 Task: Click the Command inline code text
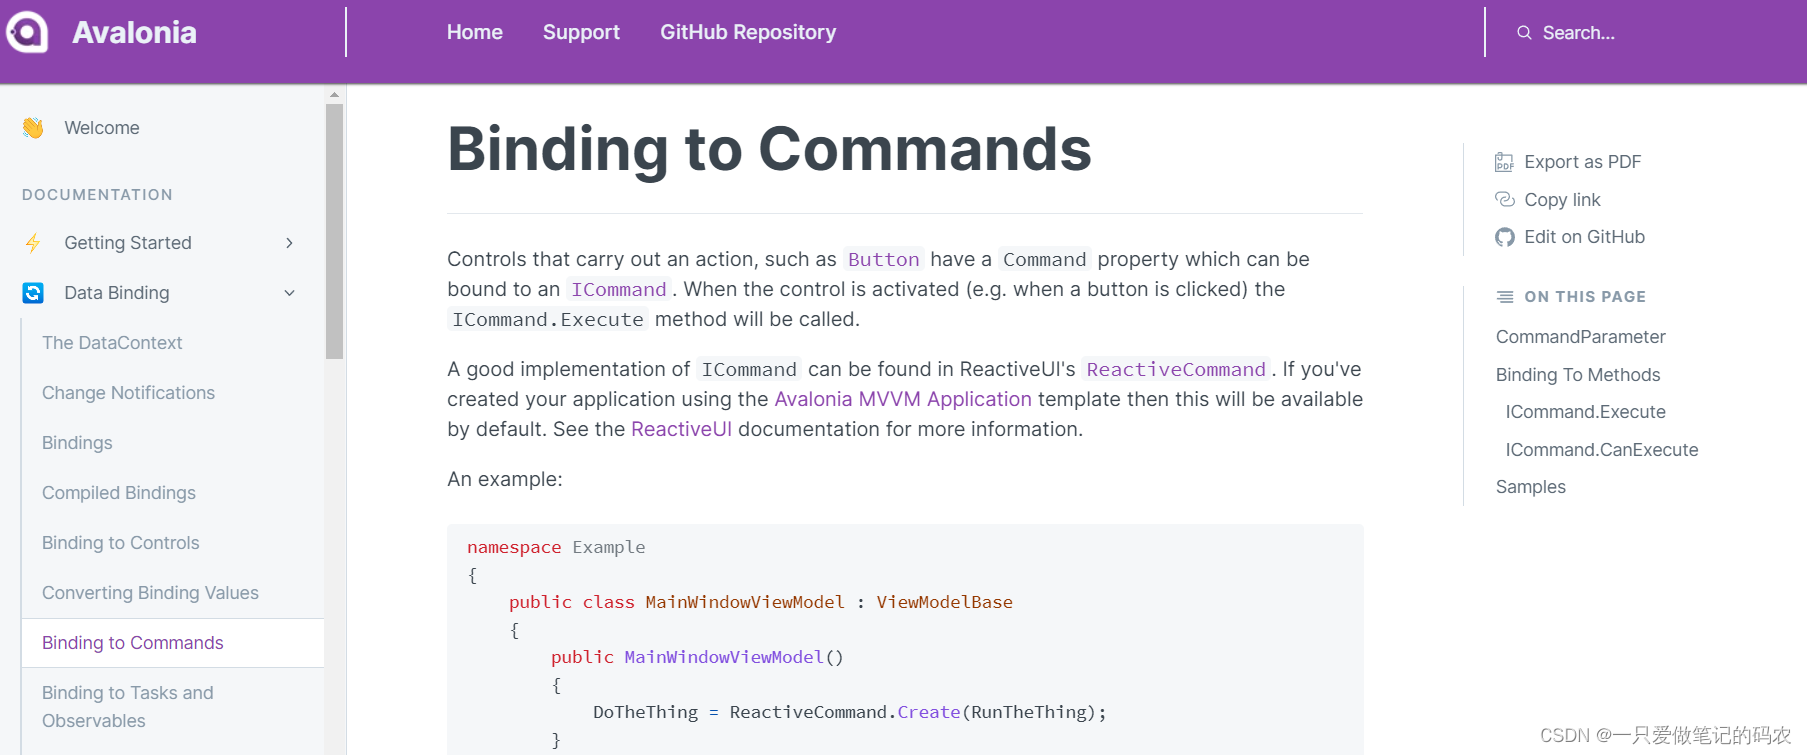[x=1045, y=260]
